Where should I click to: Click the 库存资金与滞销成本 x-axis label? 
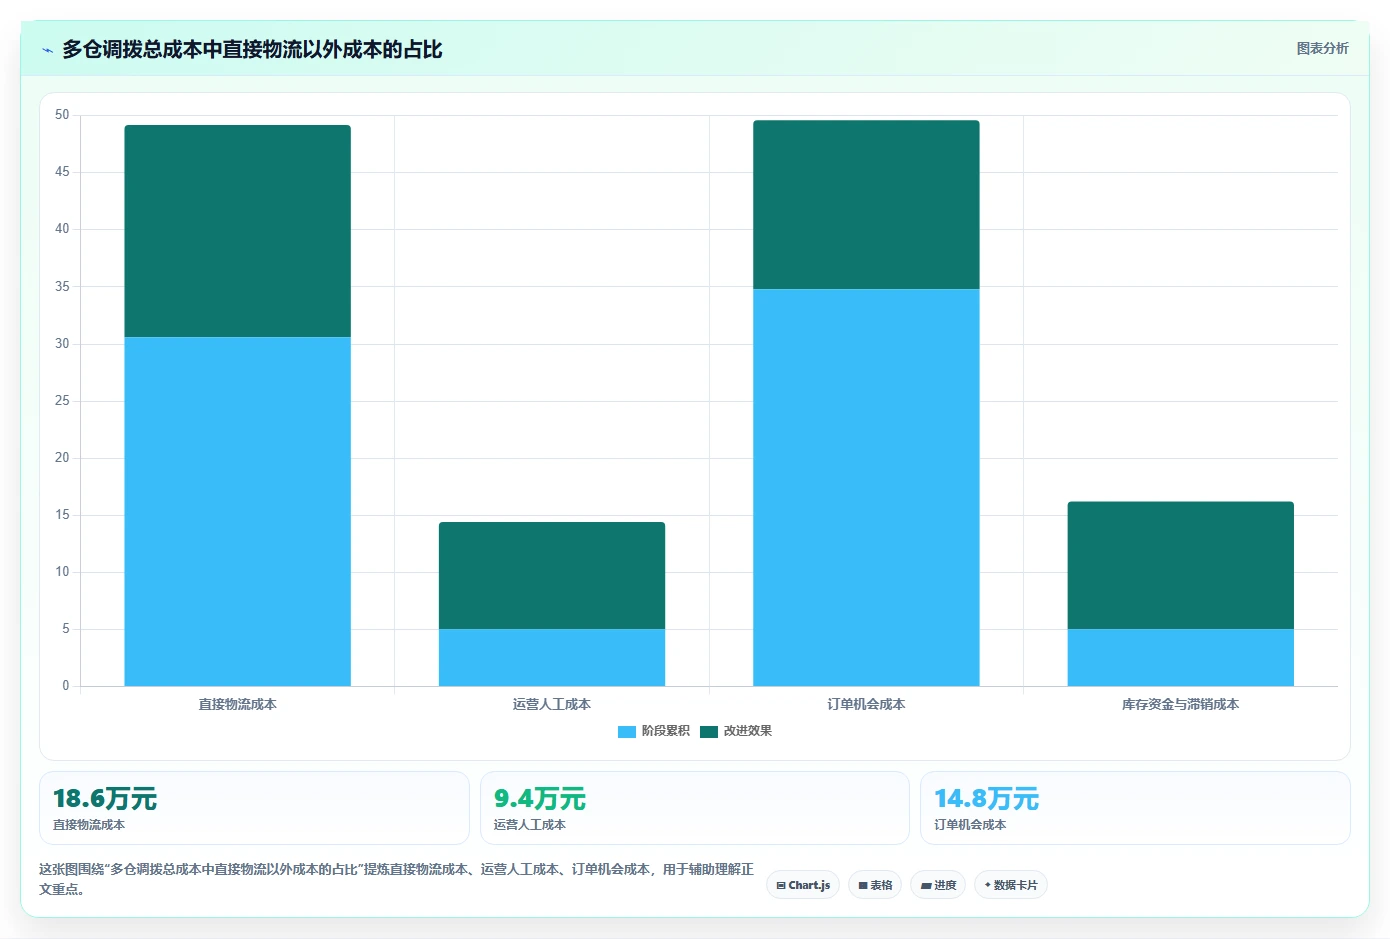pos(1181,705)
